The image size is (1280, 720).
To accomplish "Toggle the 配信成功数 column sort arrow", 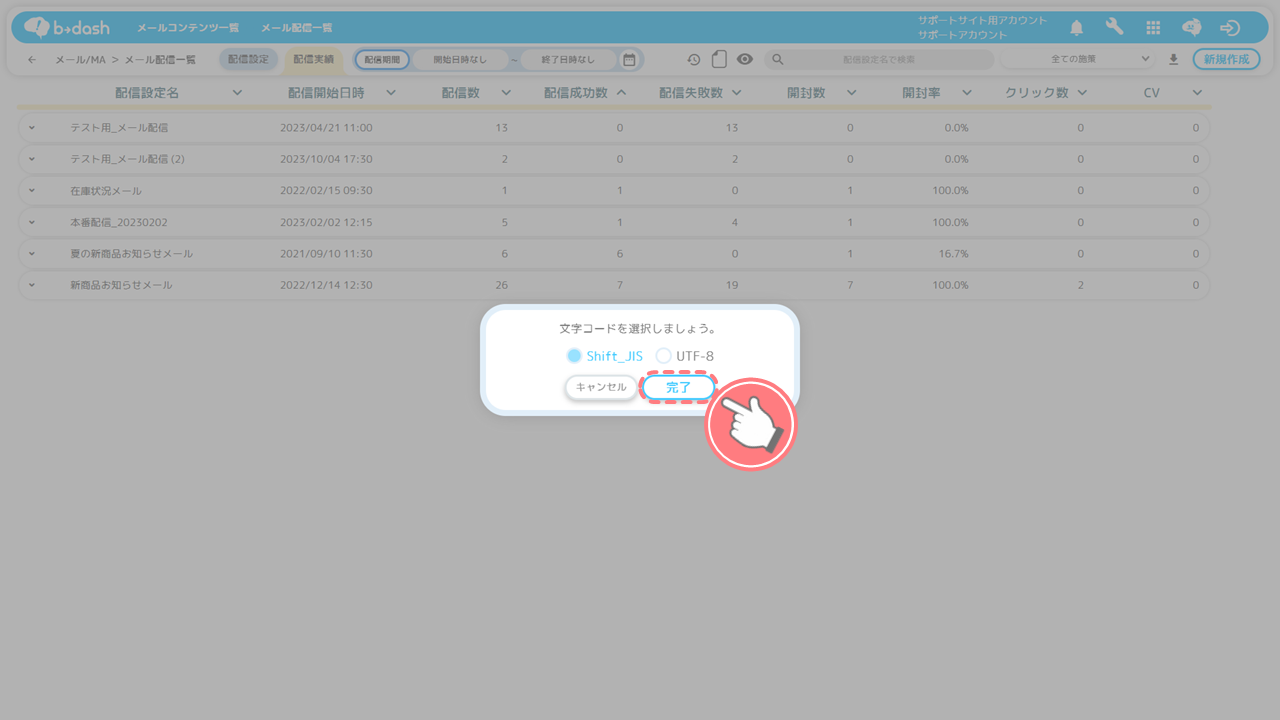I will 621,93.
